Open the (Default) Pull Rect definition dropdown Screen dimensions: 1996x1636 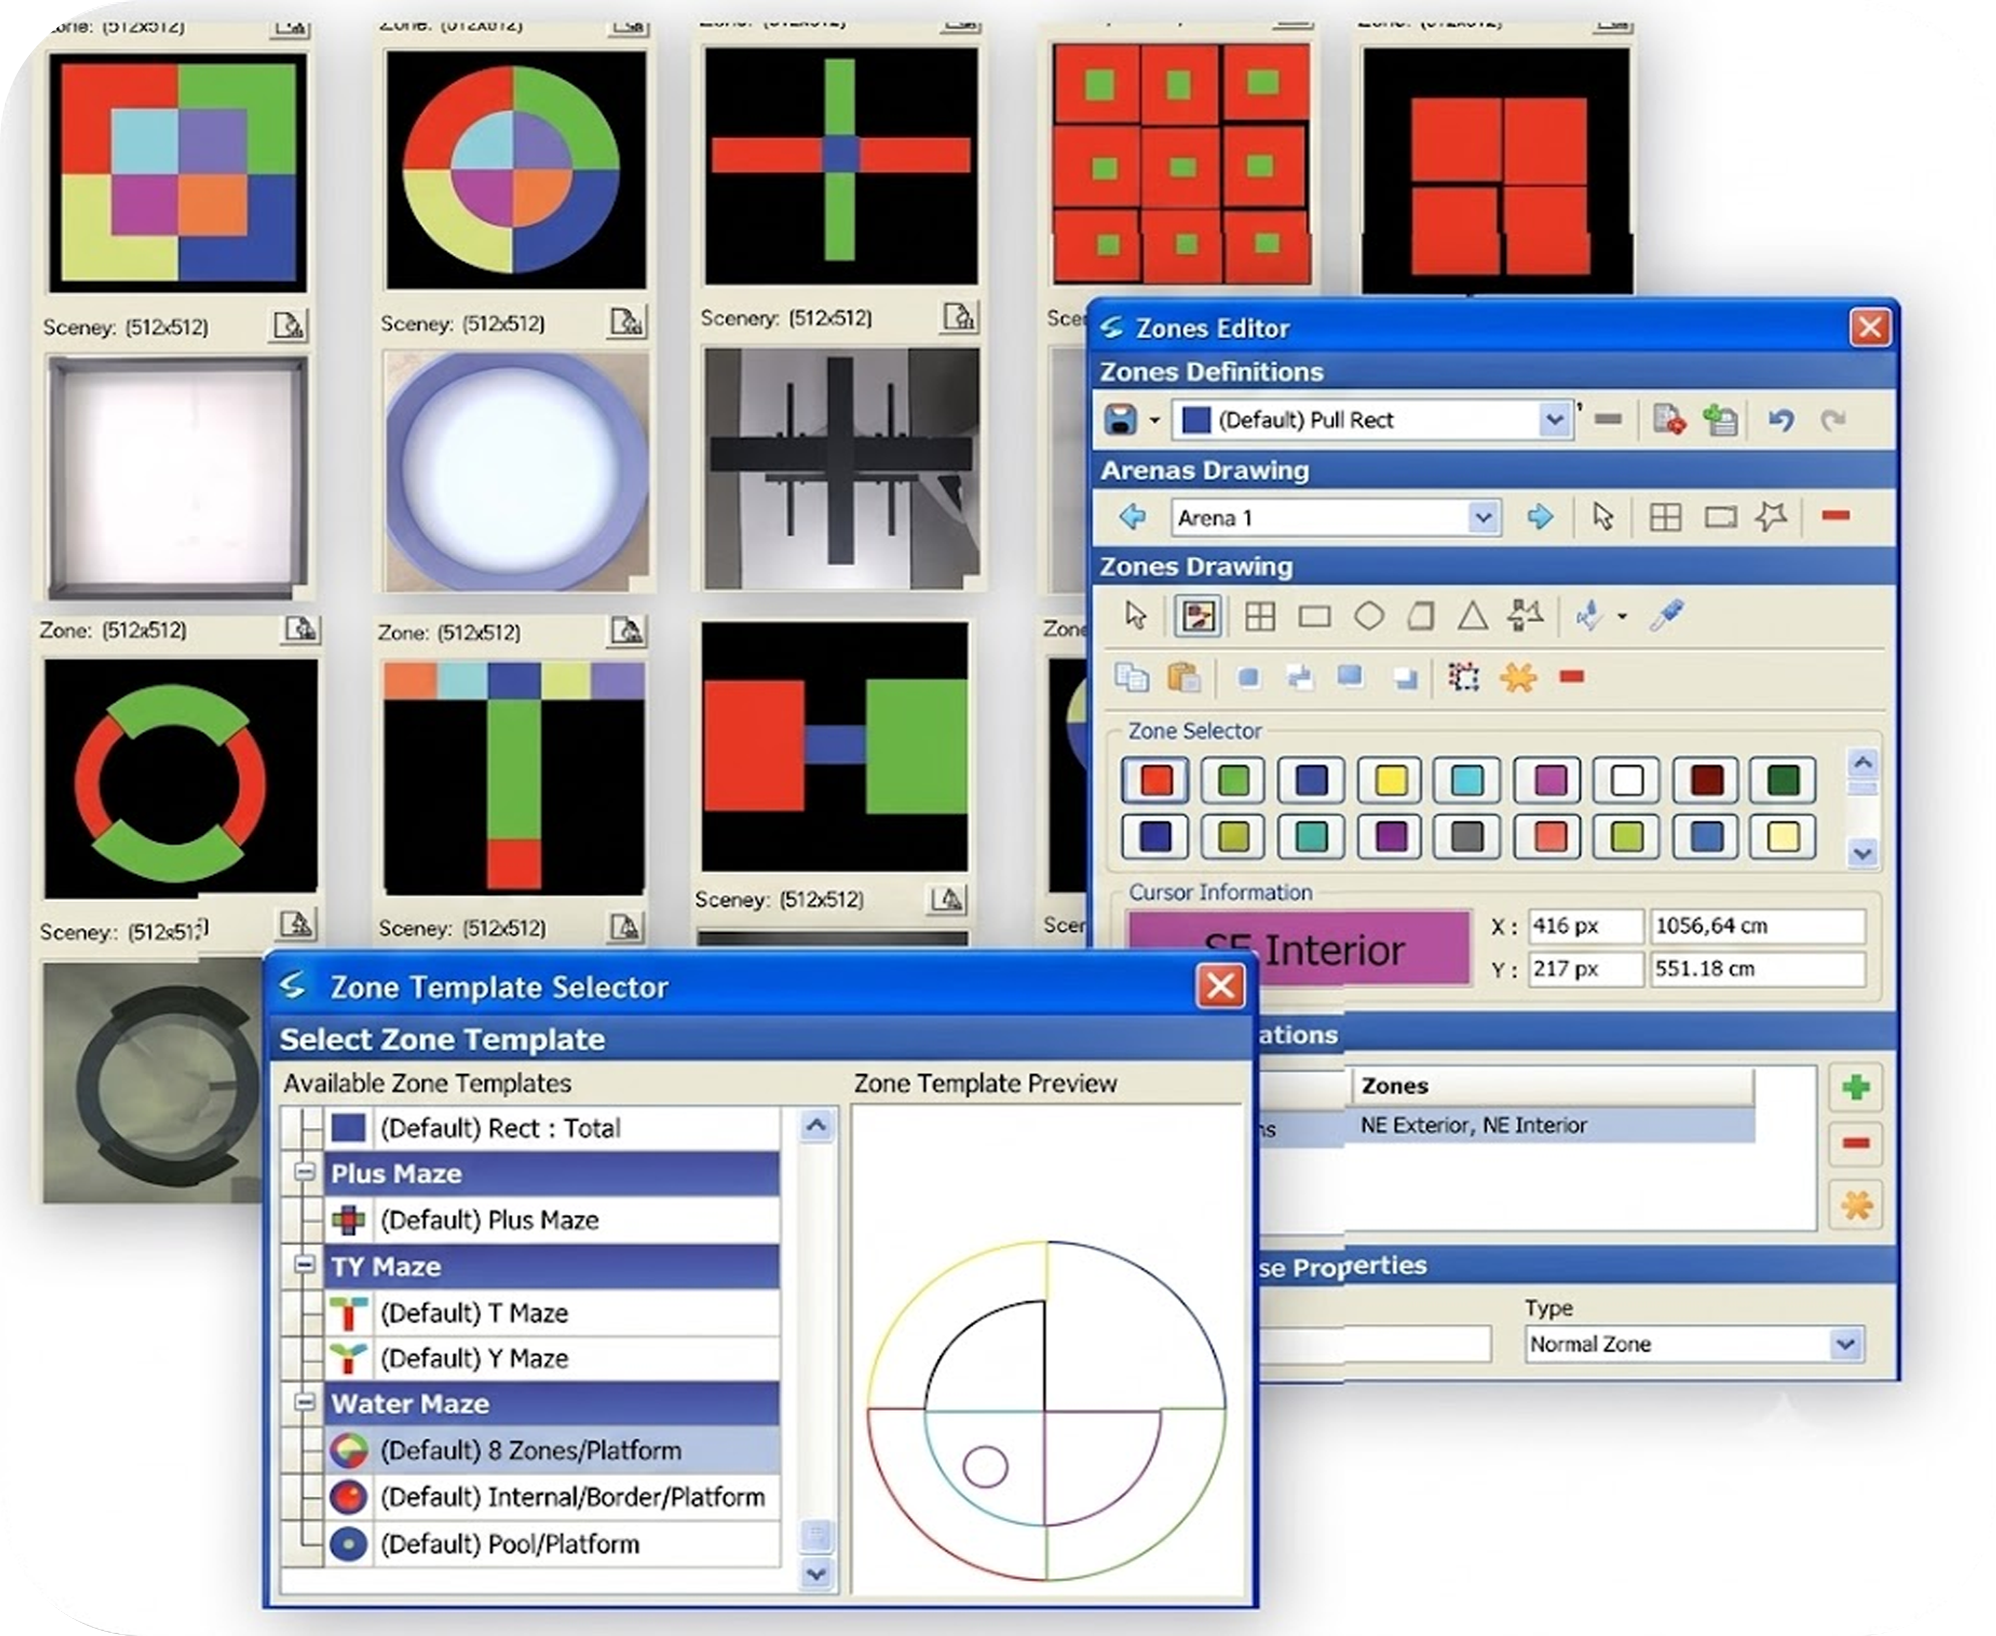1553,420
